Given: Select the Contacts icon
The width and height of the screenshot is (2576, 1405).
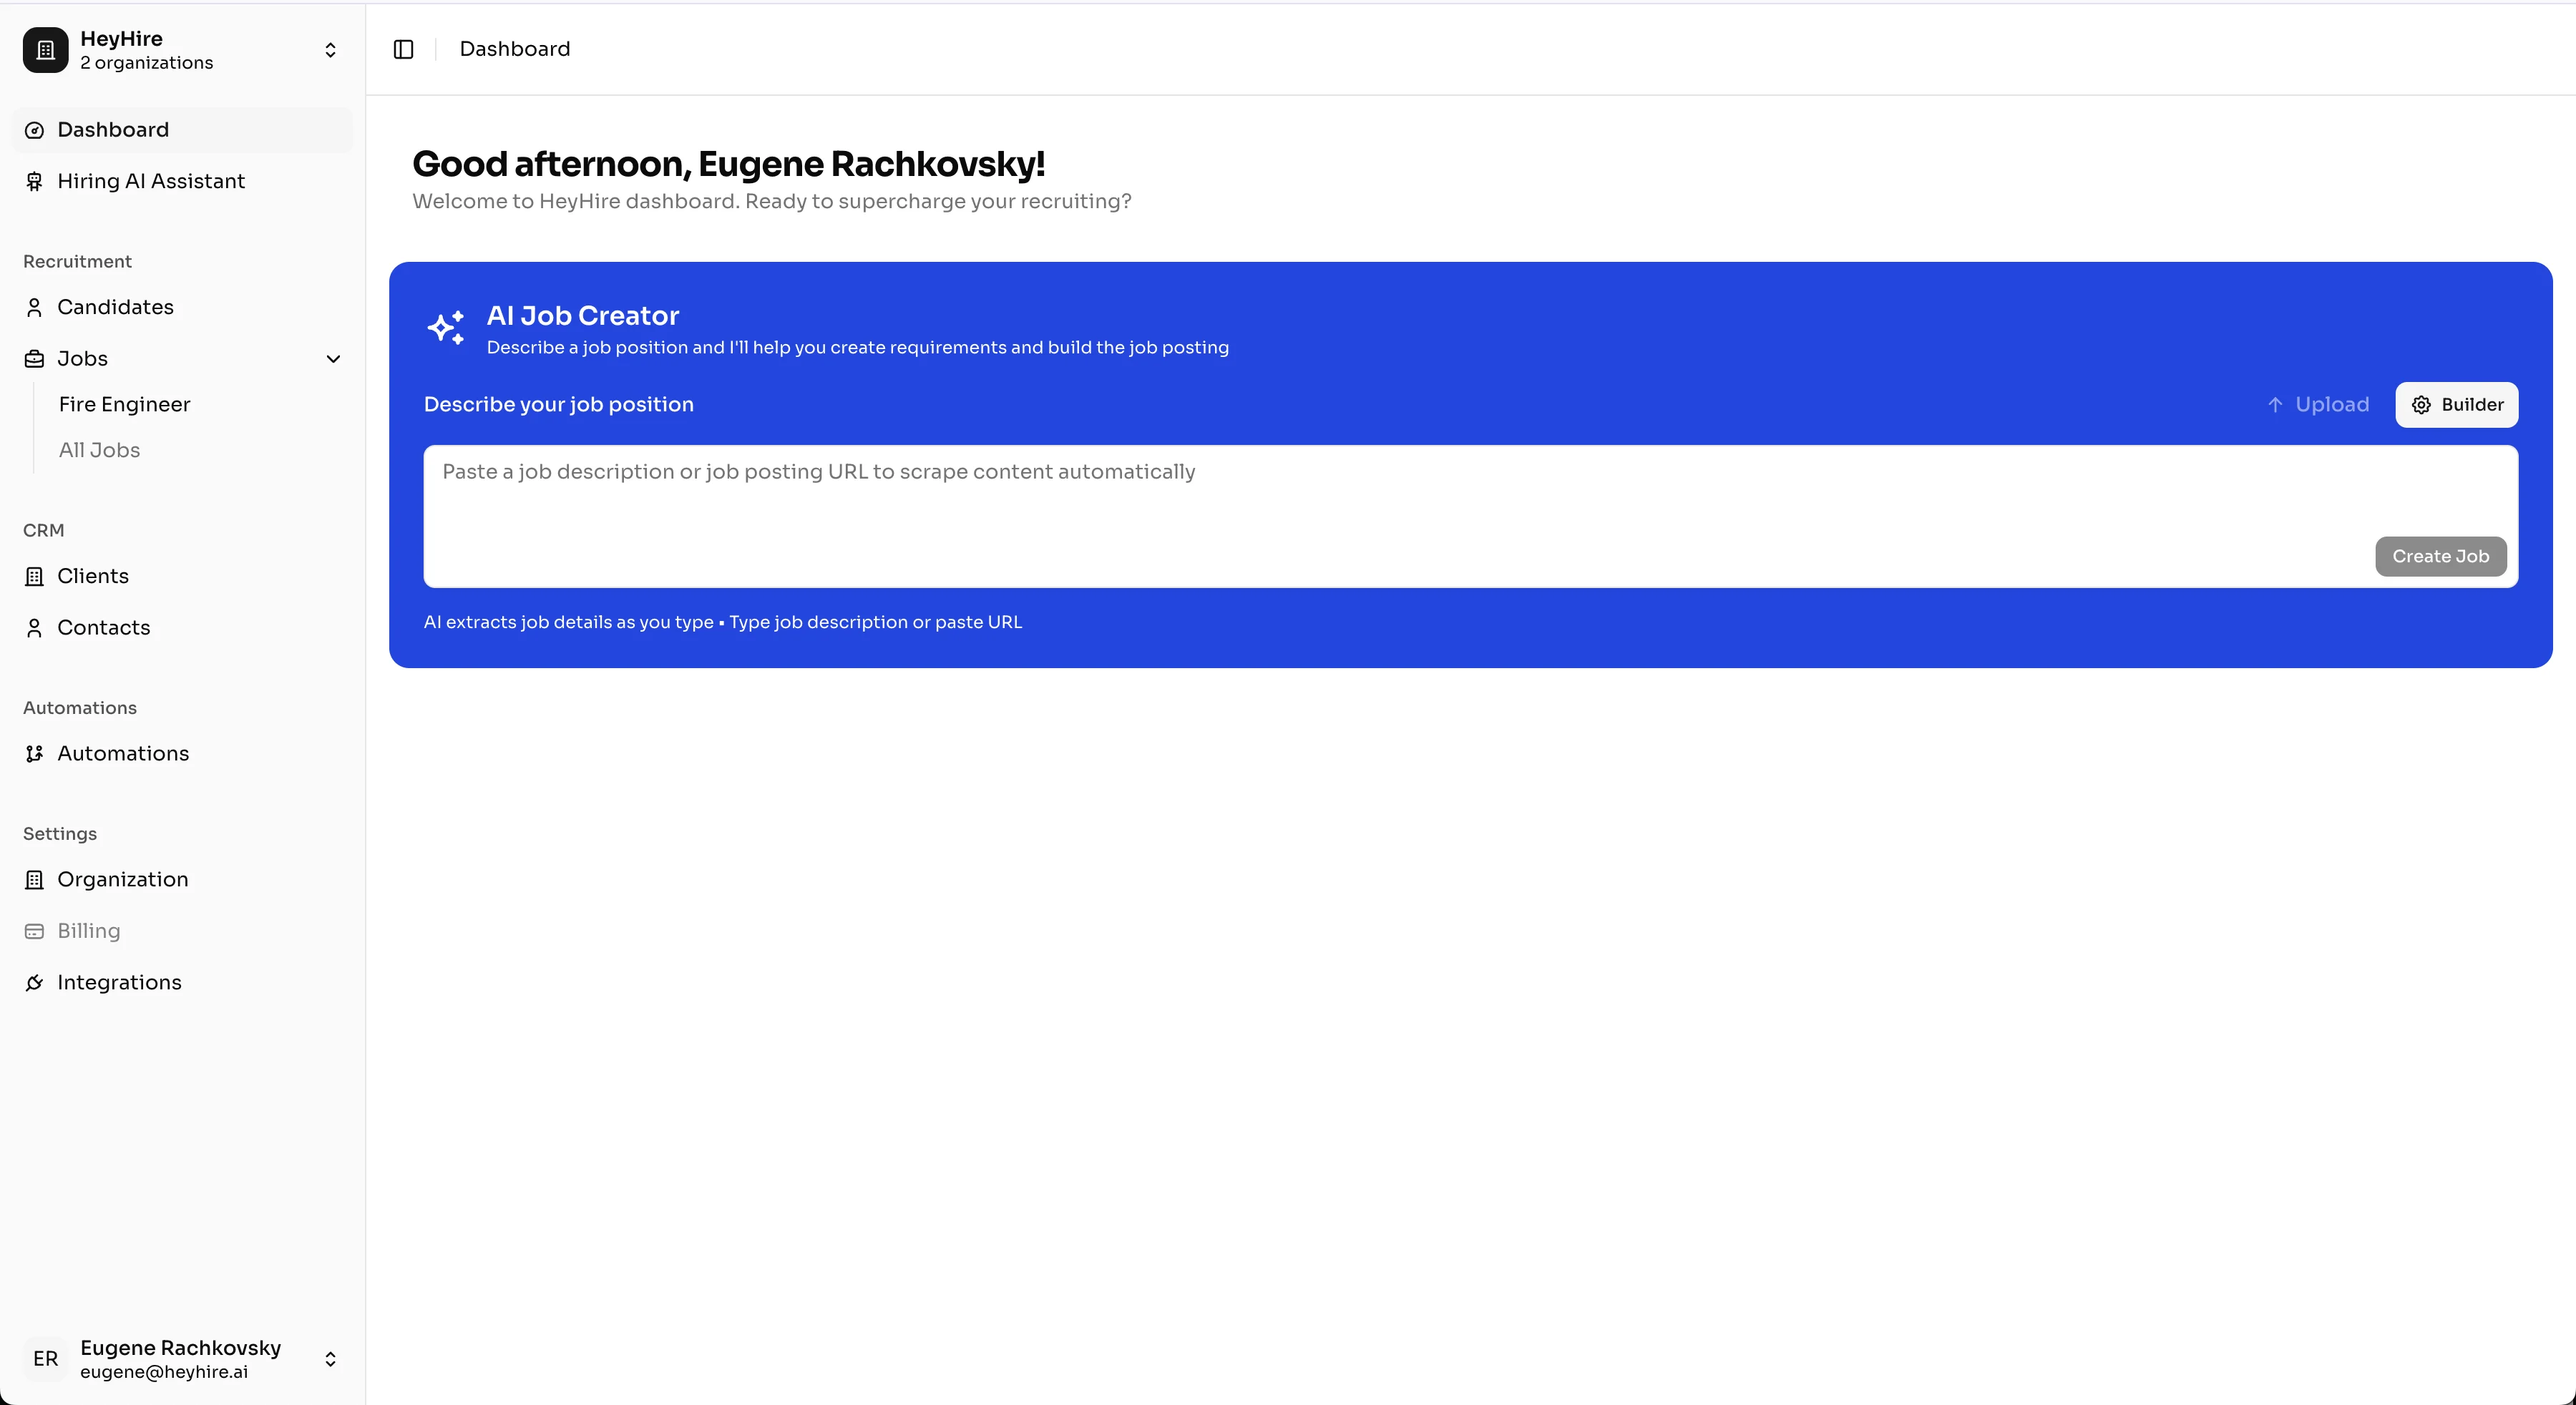Looking at the screenshot, I should (x=35, y=627).
